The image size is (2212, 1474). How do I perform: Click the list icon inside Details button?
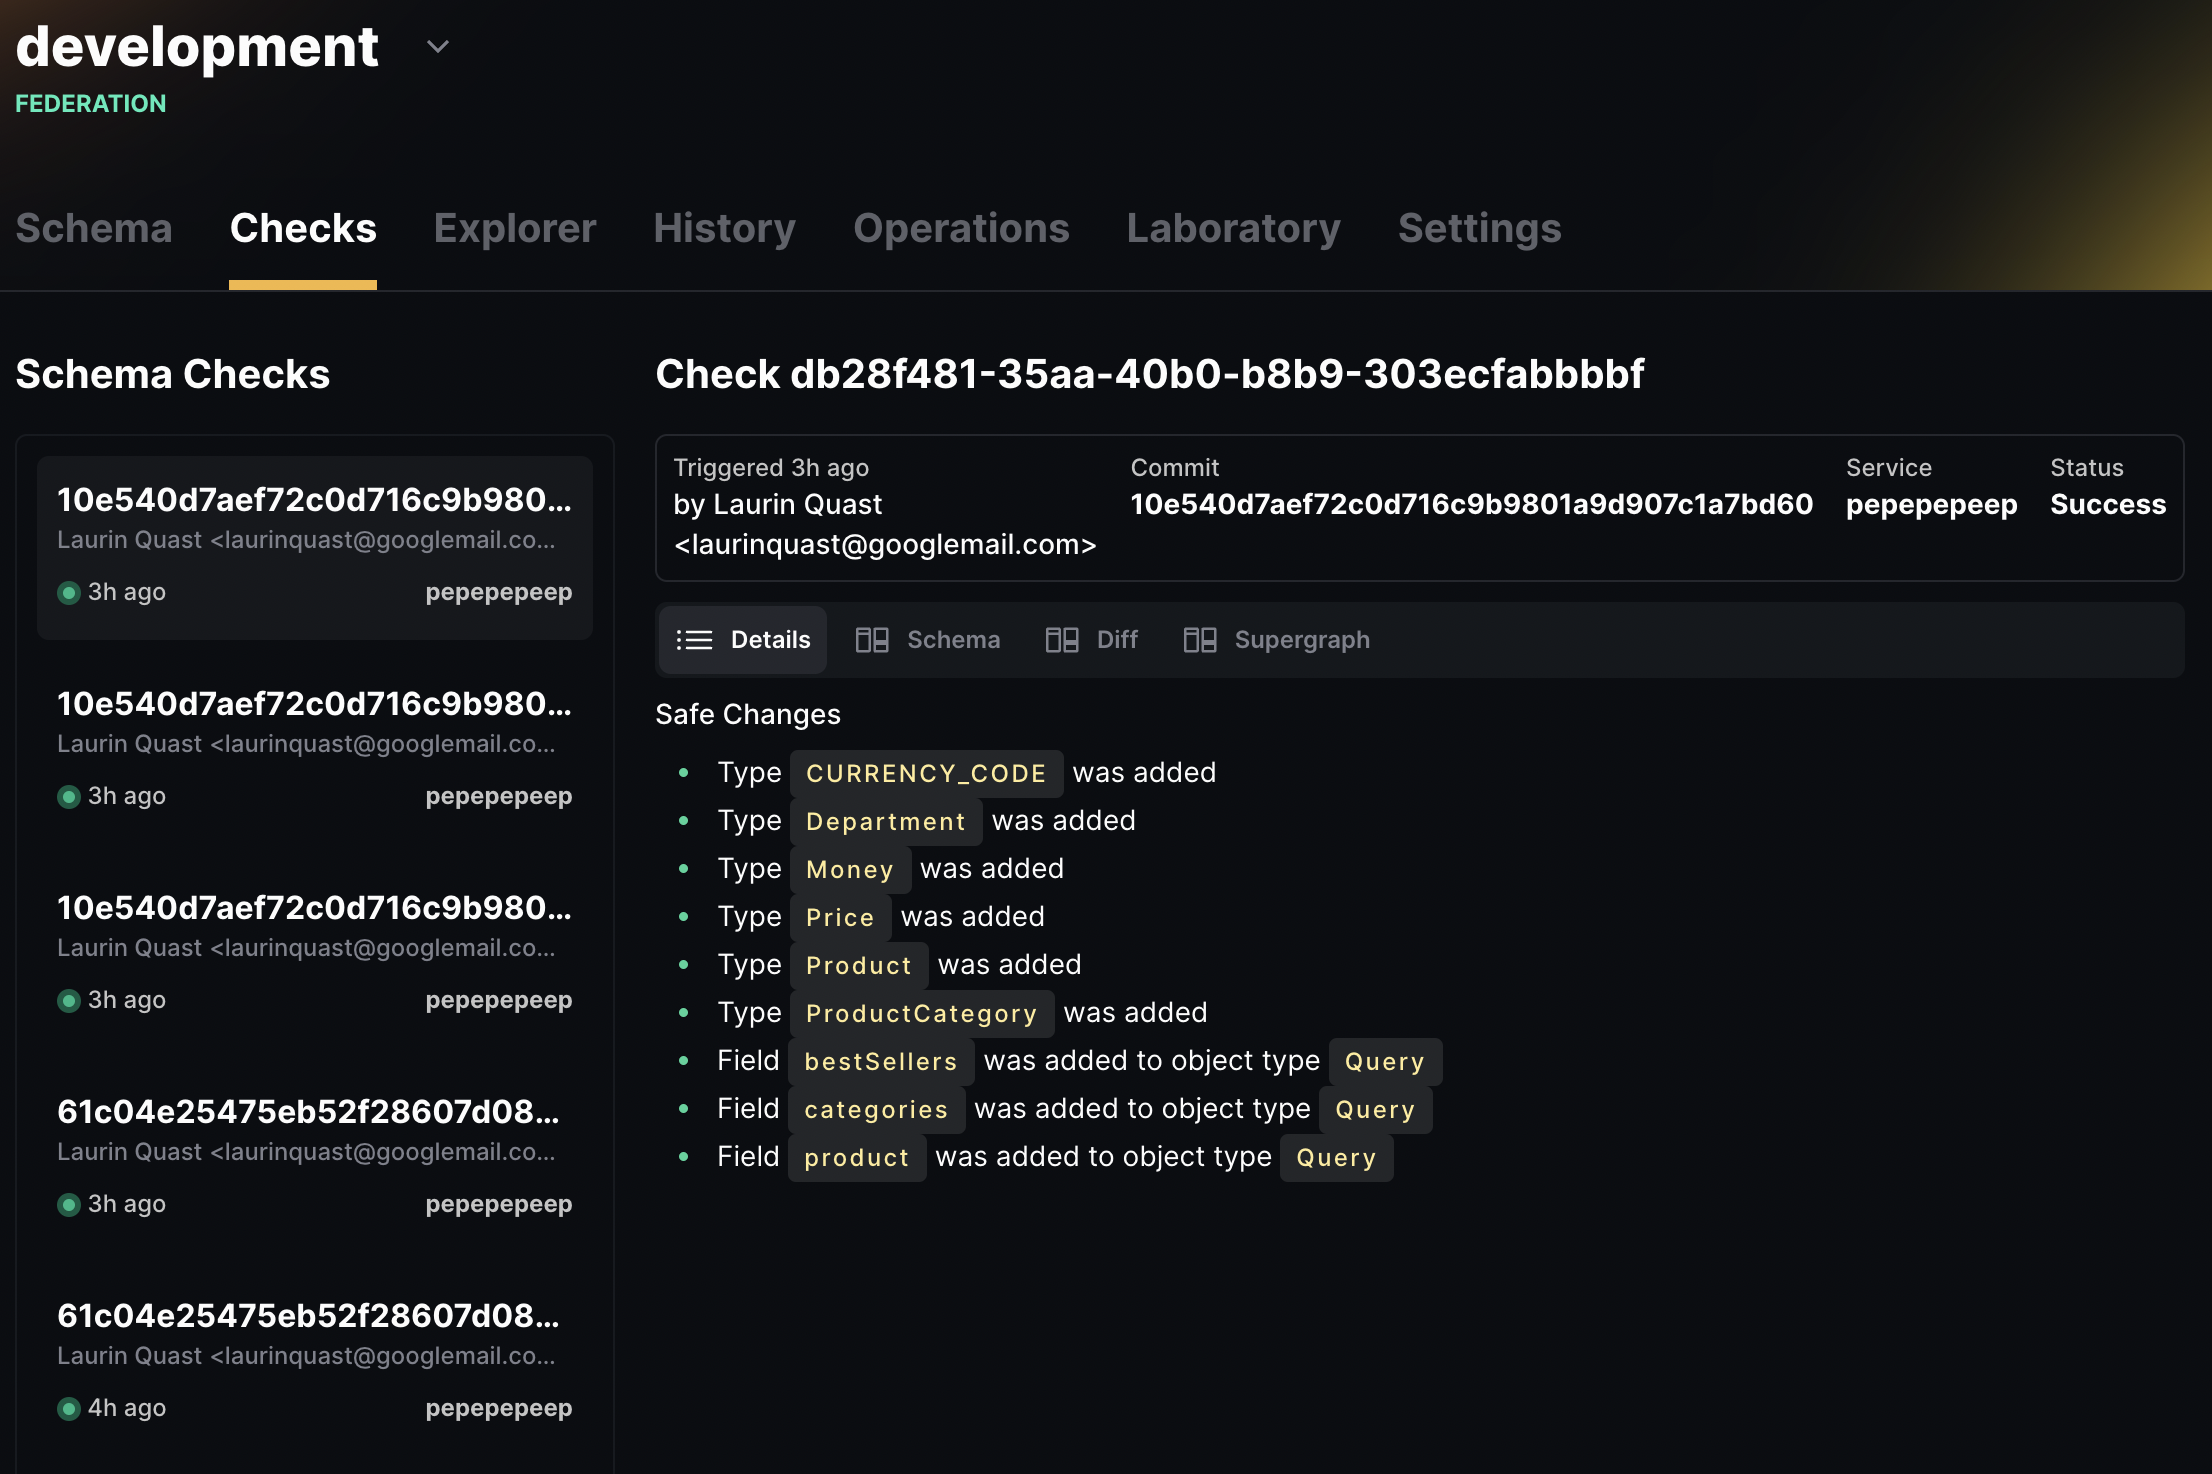pos(694,640)
